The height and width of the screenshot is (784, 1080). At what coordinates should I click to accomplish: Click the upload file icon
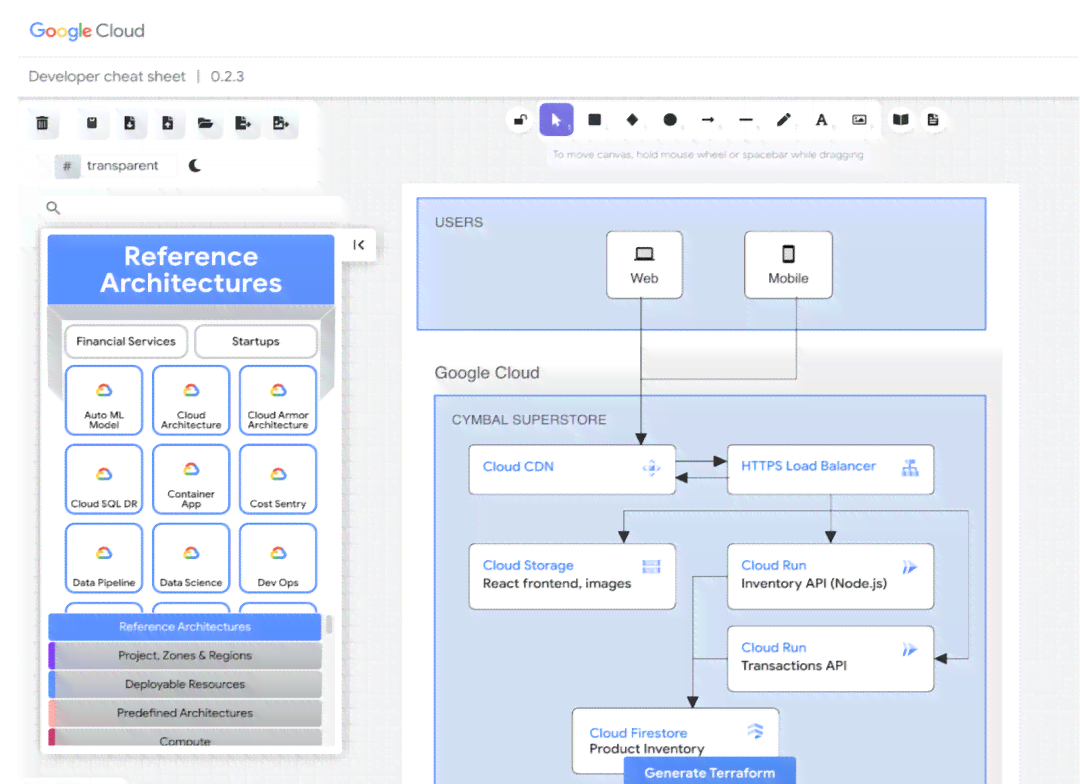[x=167, y=123]
